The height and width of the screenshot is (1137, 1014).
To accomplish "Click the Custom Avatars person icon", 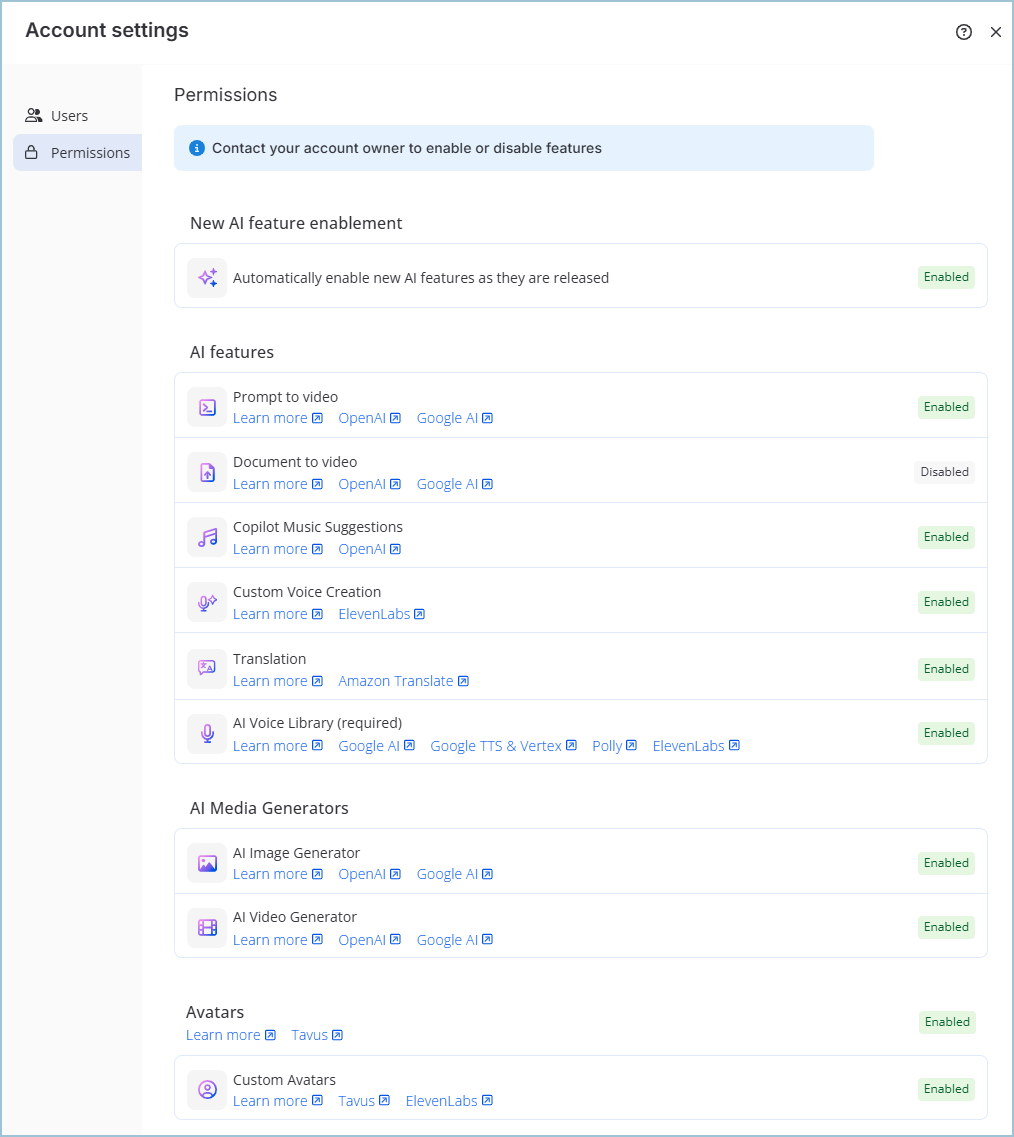I will (206, 1089).
